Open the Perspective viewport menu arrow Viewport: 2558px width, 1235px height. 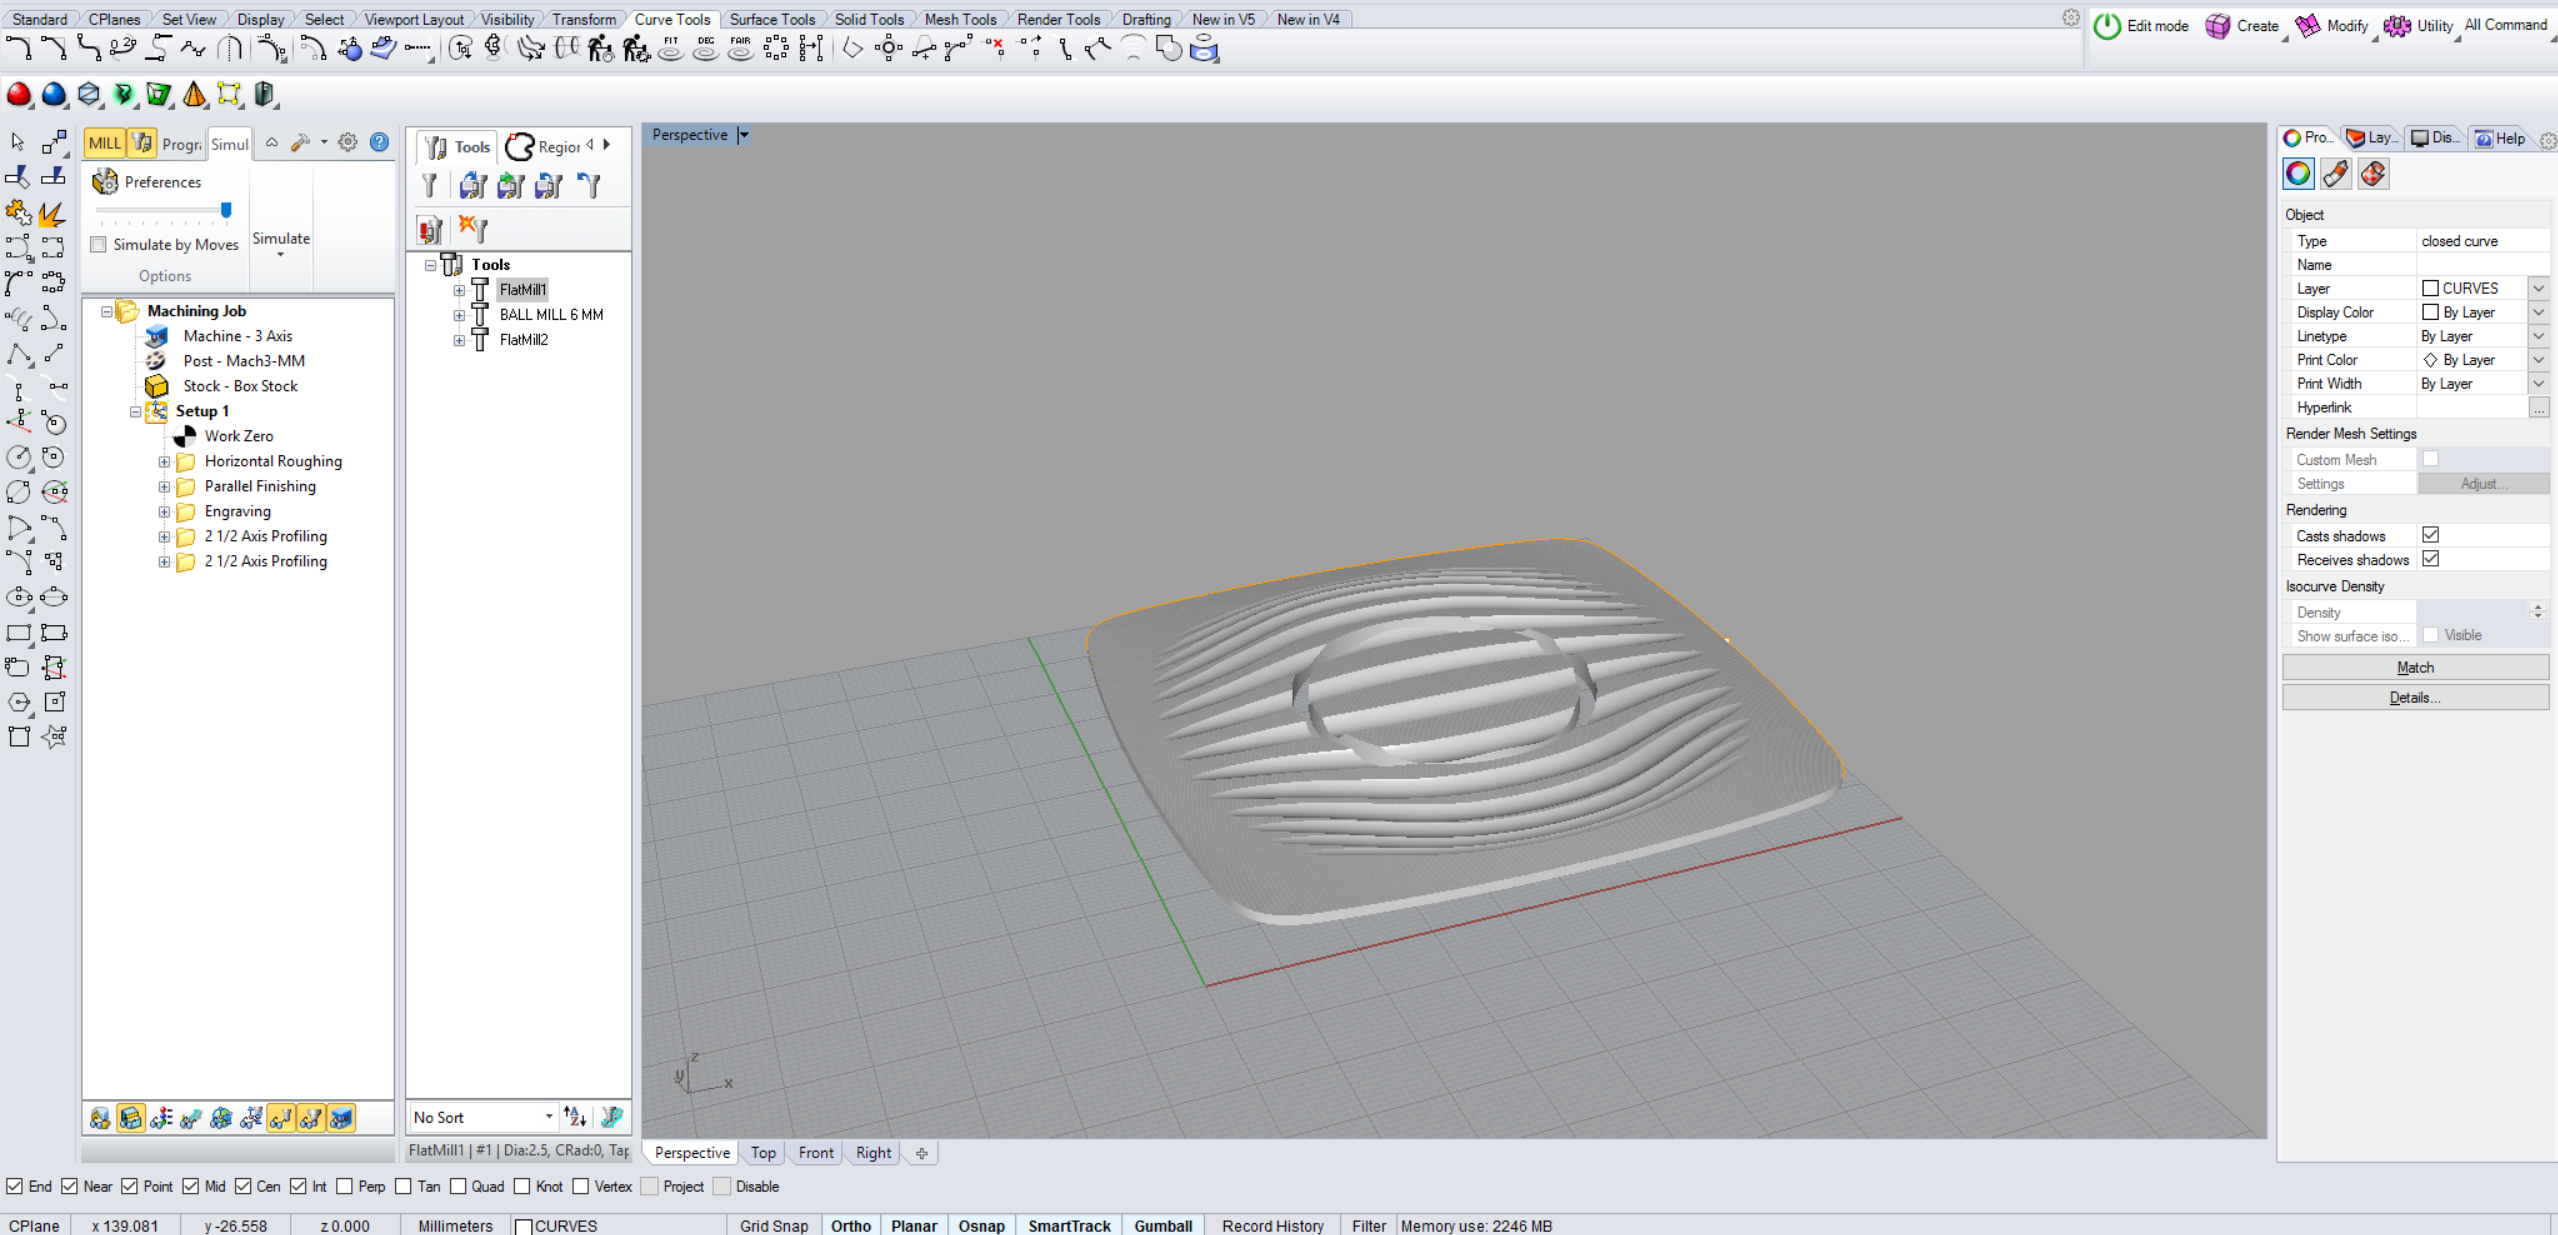click(743, 135)
